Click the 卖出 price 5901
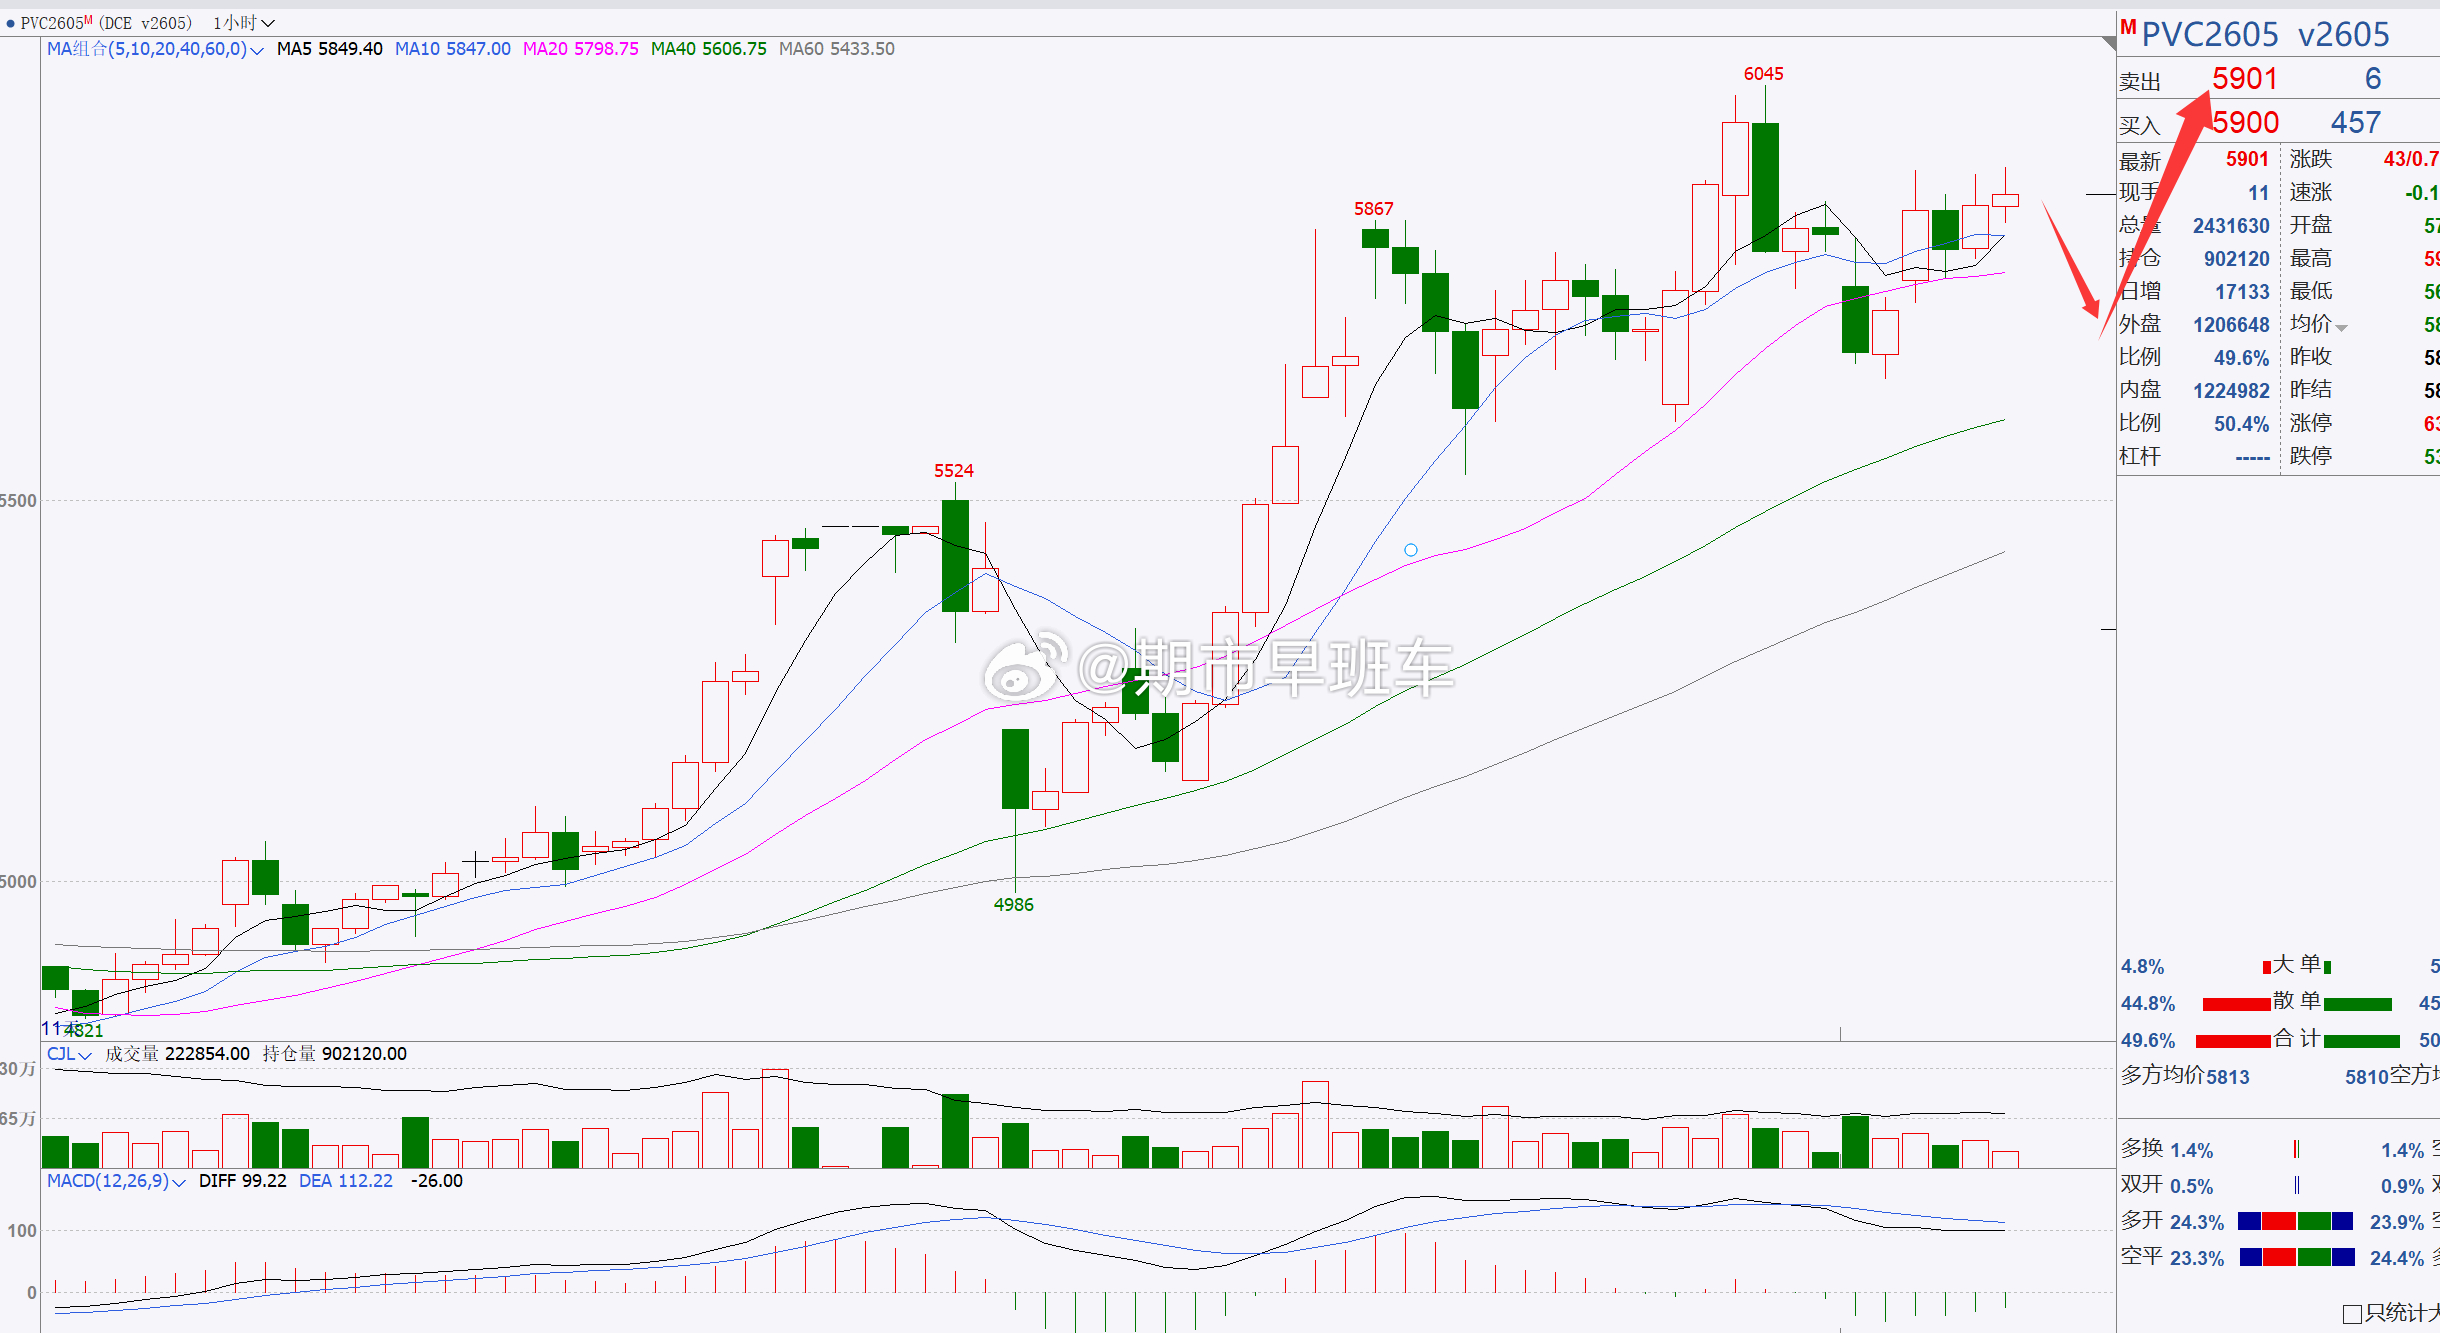This screenshot has height=1333, width=2440. click(2244, 79)
